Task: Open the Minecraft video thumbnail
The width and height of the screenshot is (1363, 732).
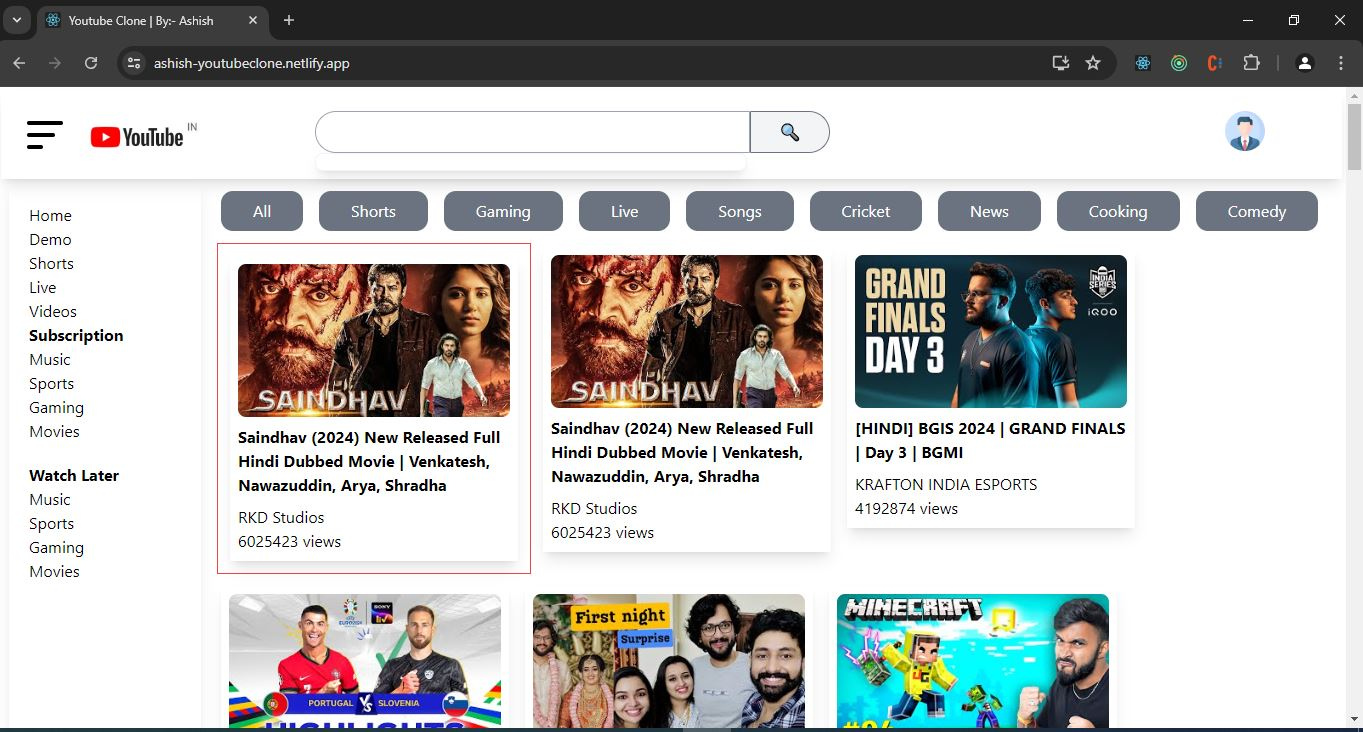Action: pos(973,661)
